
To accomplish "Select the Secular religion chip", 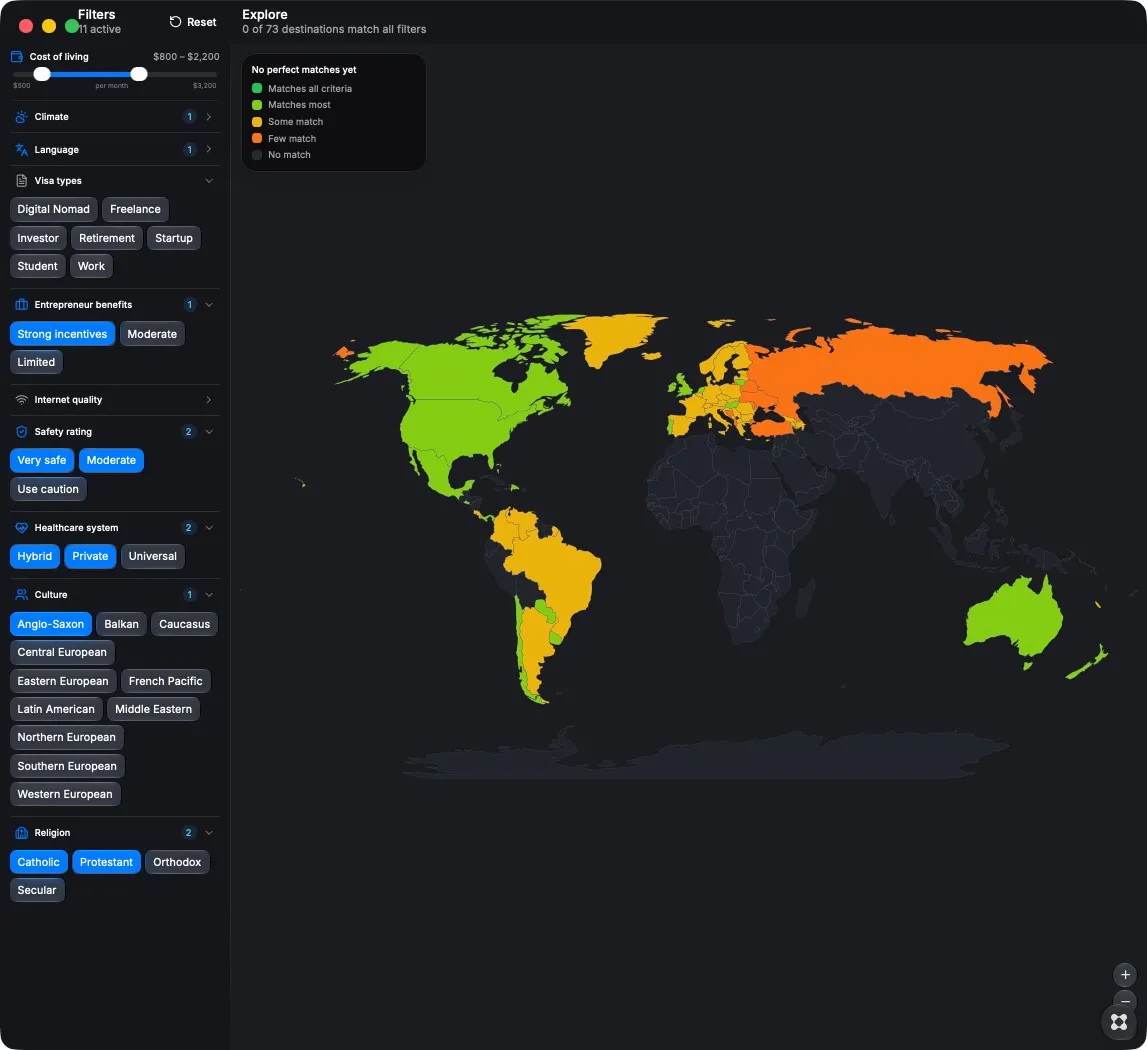I will (x=37, y=890).
